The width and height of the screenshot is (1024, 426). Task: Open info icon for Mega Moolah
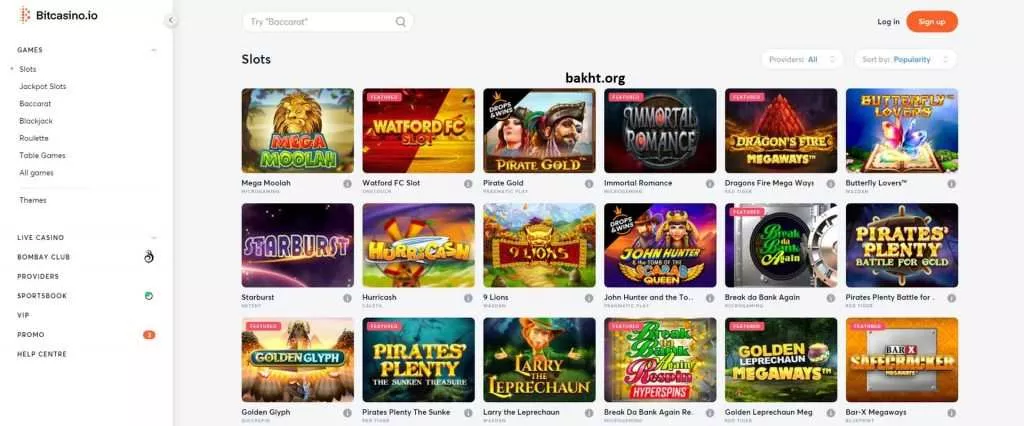point(347,184)
